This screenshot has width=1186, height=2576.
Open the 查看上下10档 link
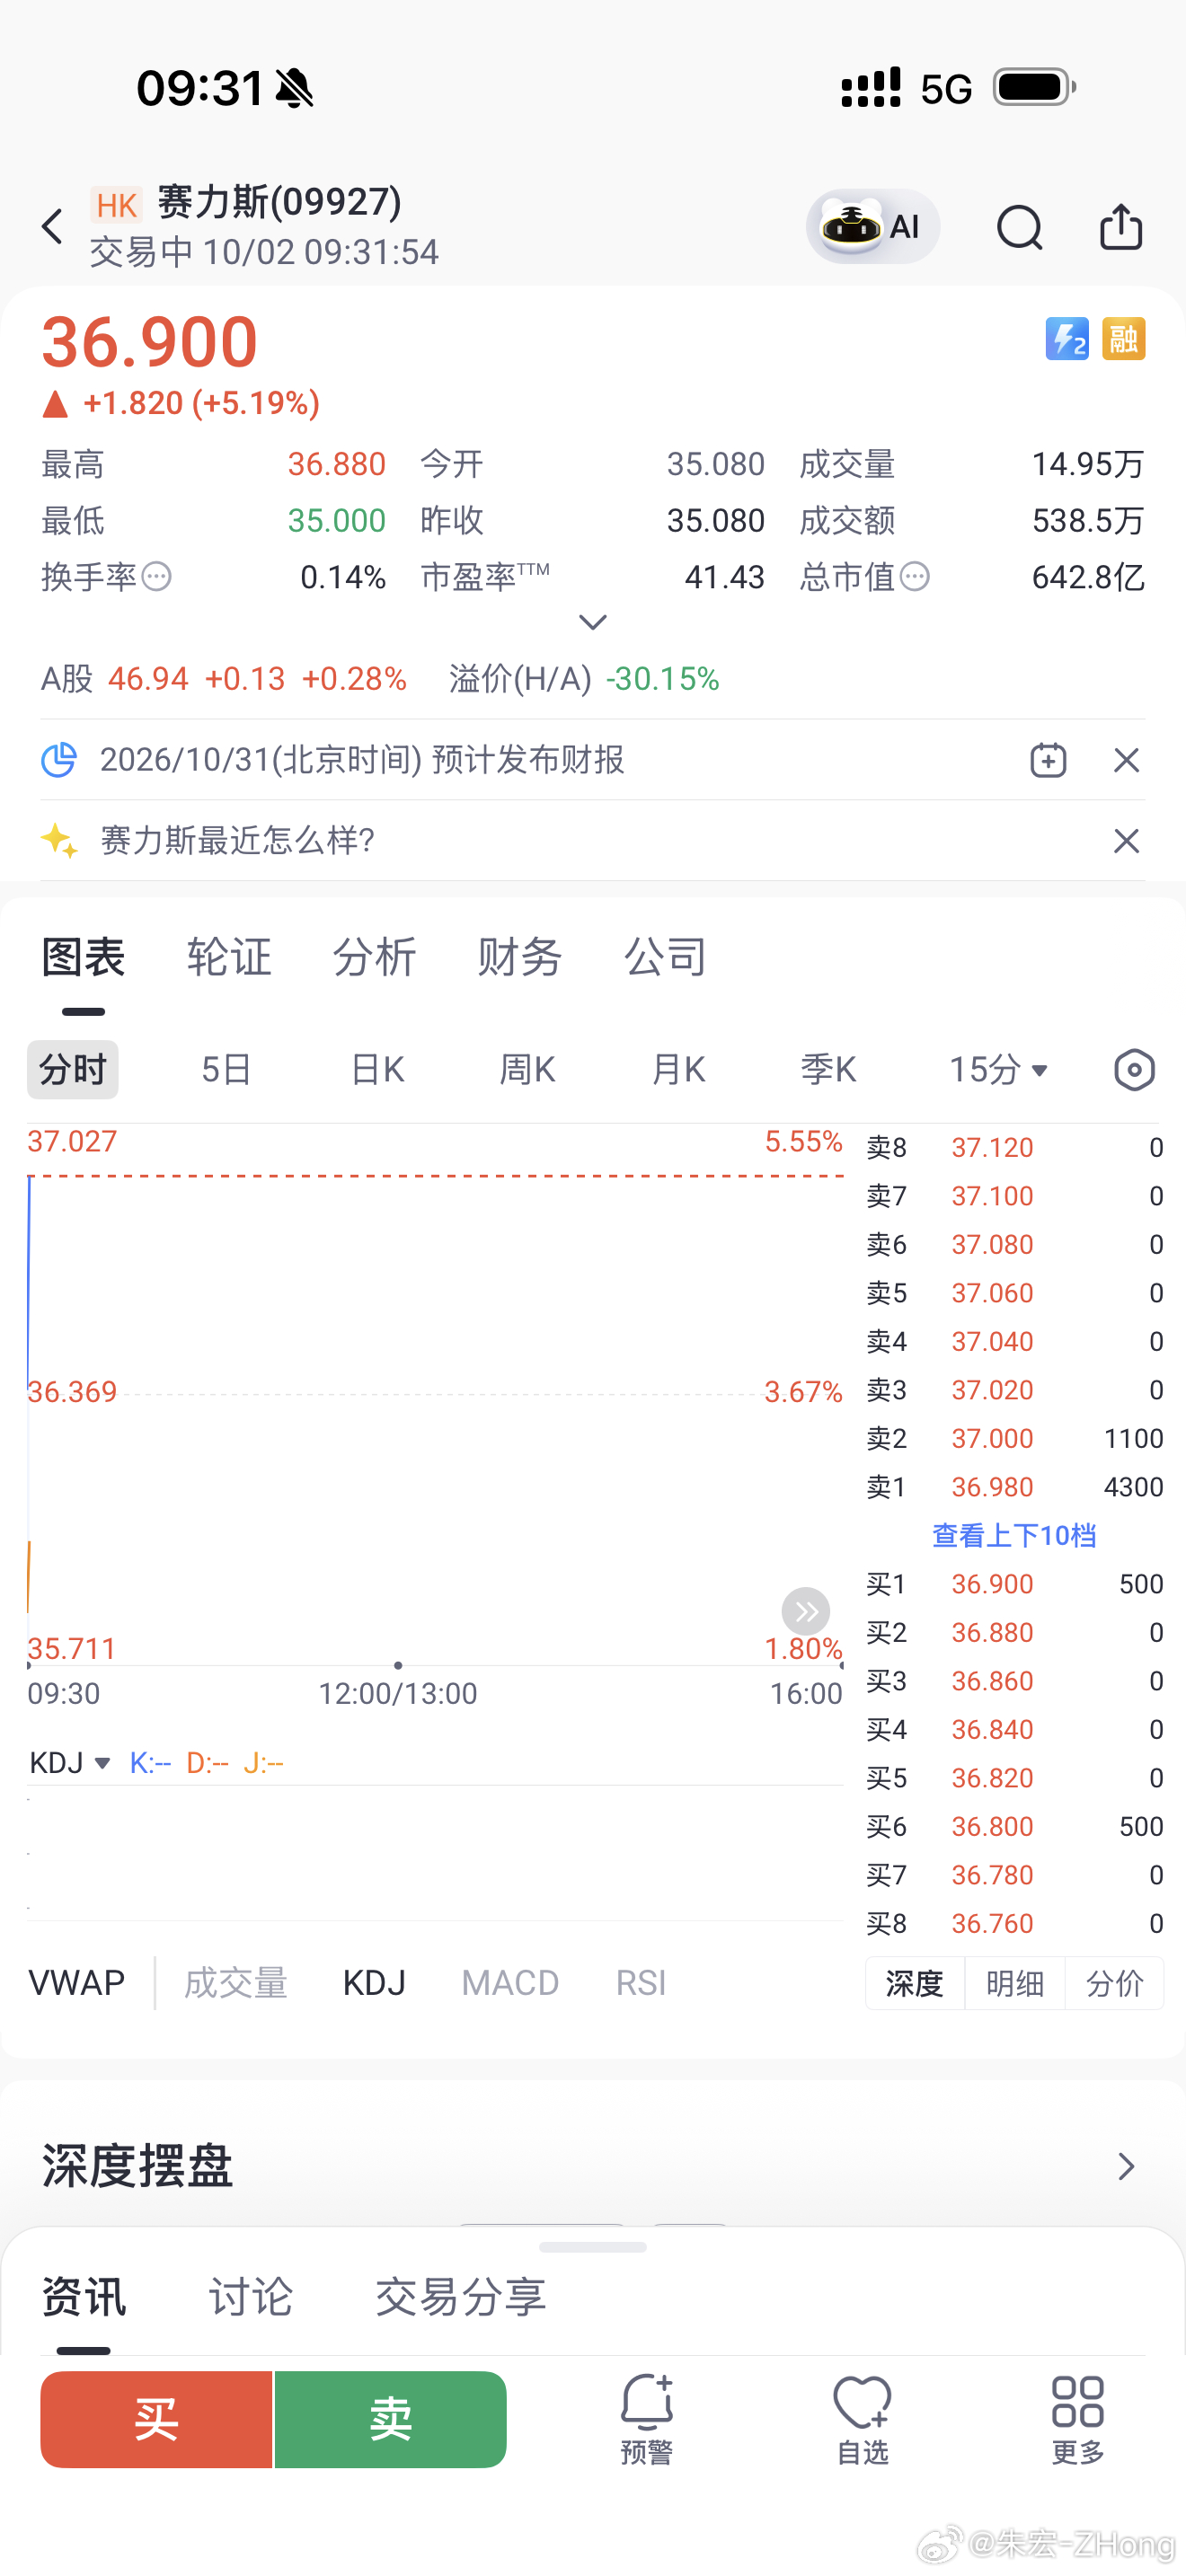1014,1536
